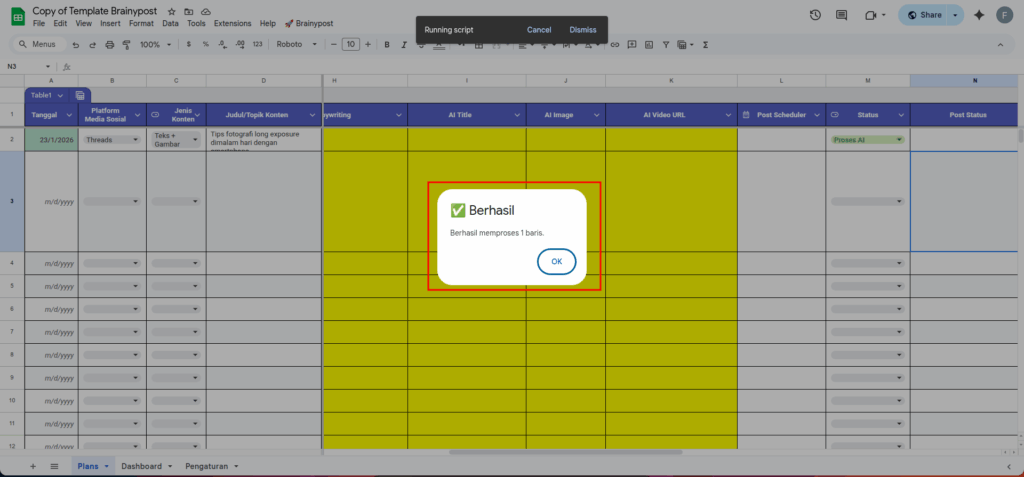Add a new sheet with plus icon

tap(33, 466)
